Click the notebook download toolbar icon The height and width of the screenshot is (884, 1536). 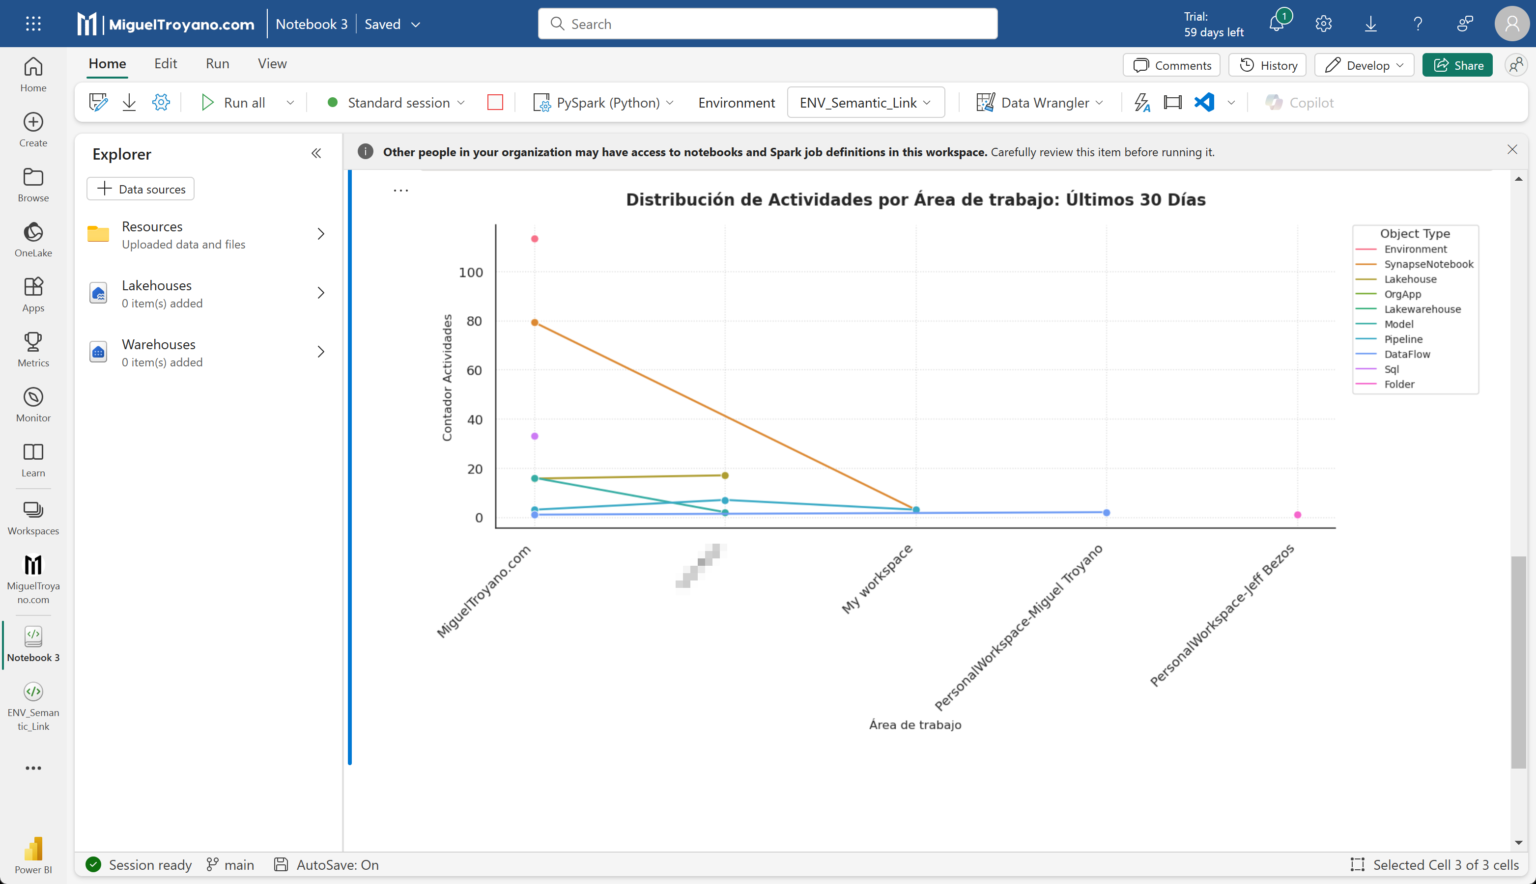[x=129, y=102]
